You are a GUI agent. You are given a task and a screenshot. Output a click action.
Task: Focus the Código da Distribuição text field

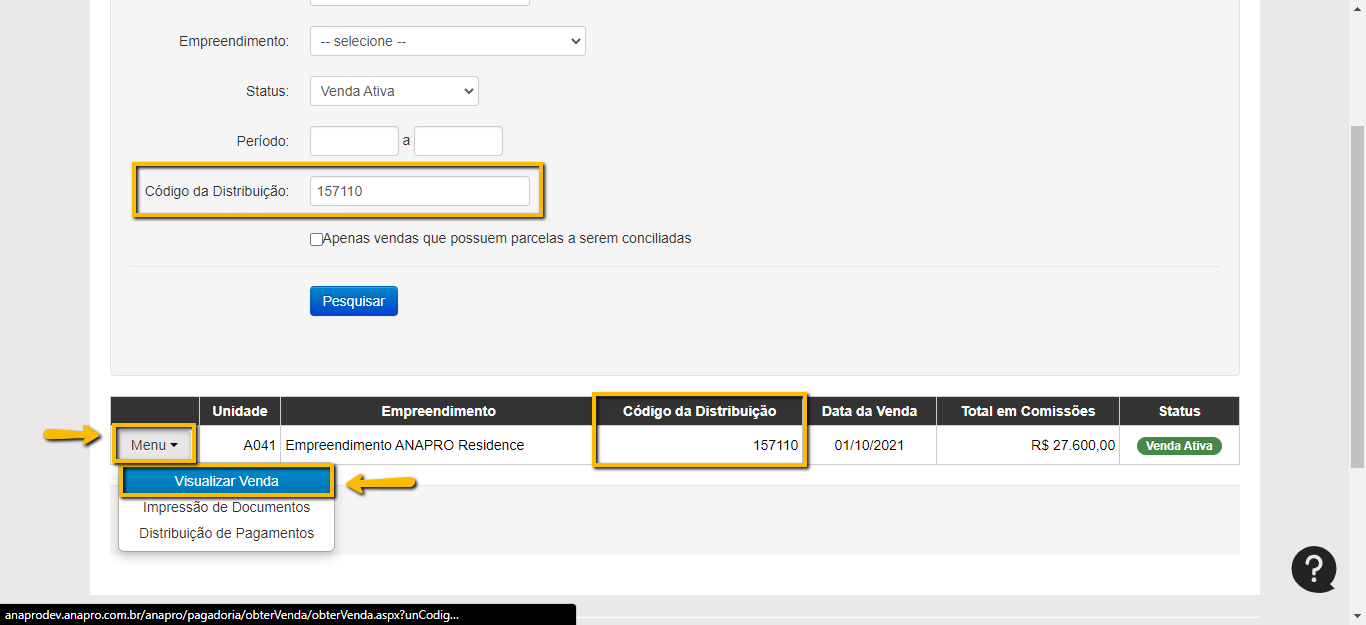pos(419,191)
